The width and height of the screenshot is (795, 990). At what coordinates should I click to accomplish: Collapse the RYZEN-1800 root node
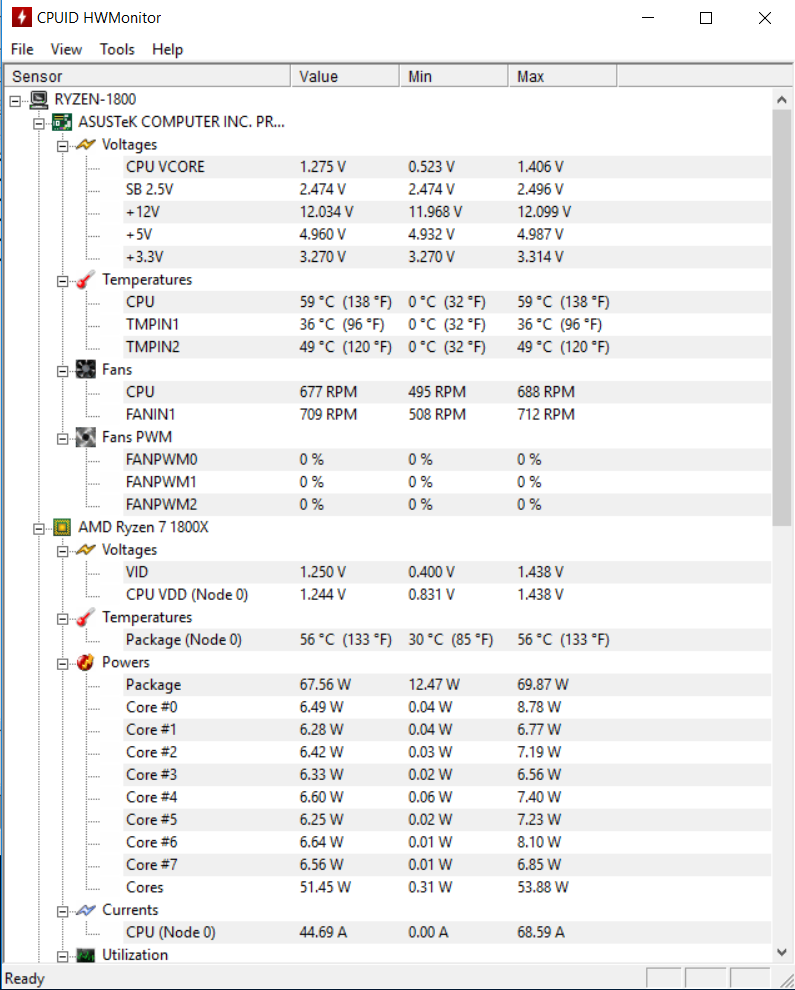(x=15, y=100)
